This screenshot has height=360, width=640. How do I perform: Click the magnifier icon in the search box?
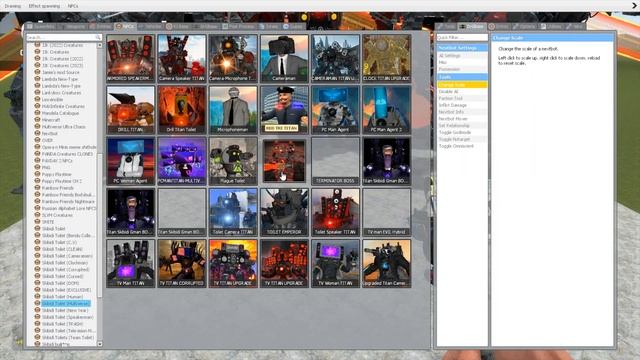pos(98,37)
